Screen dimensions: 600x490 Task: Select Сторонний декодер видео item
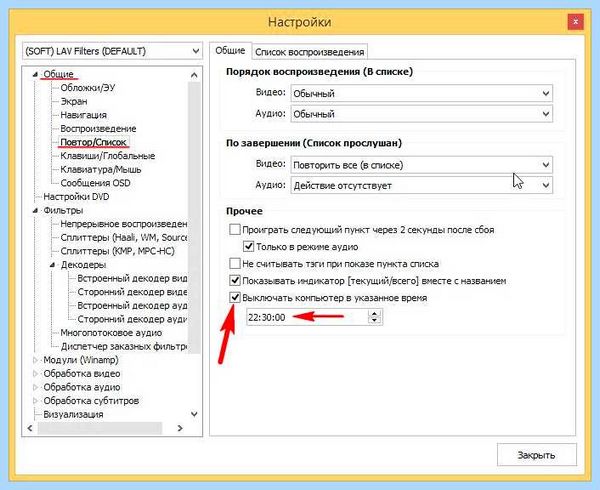click(132, 292)
